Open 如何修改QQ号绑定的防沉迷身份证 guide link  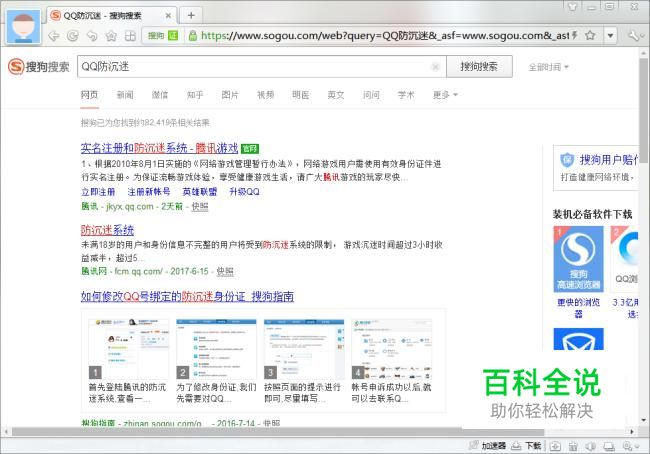coord(187,296)
